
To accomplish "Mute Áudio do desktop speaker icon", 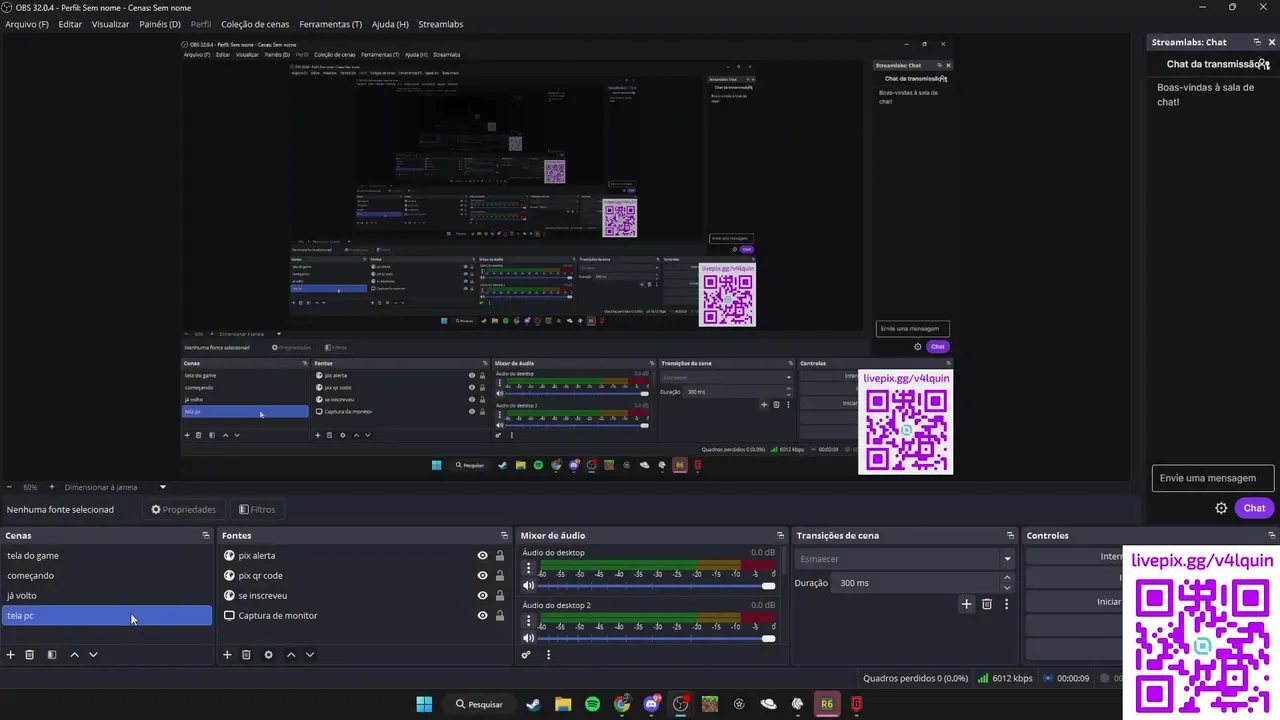I will (x=529, y=585).
